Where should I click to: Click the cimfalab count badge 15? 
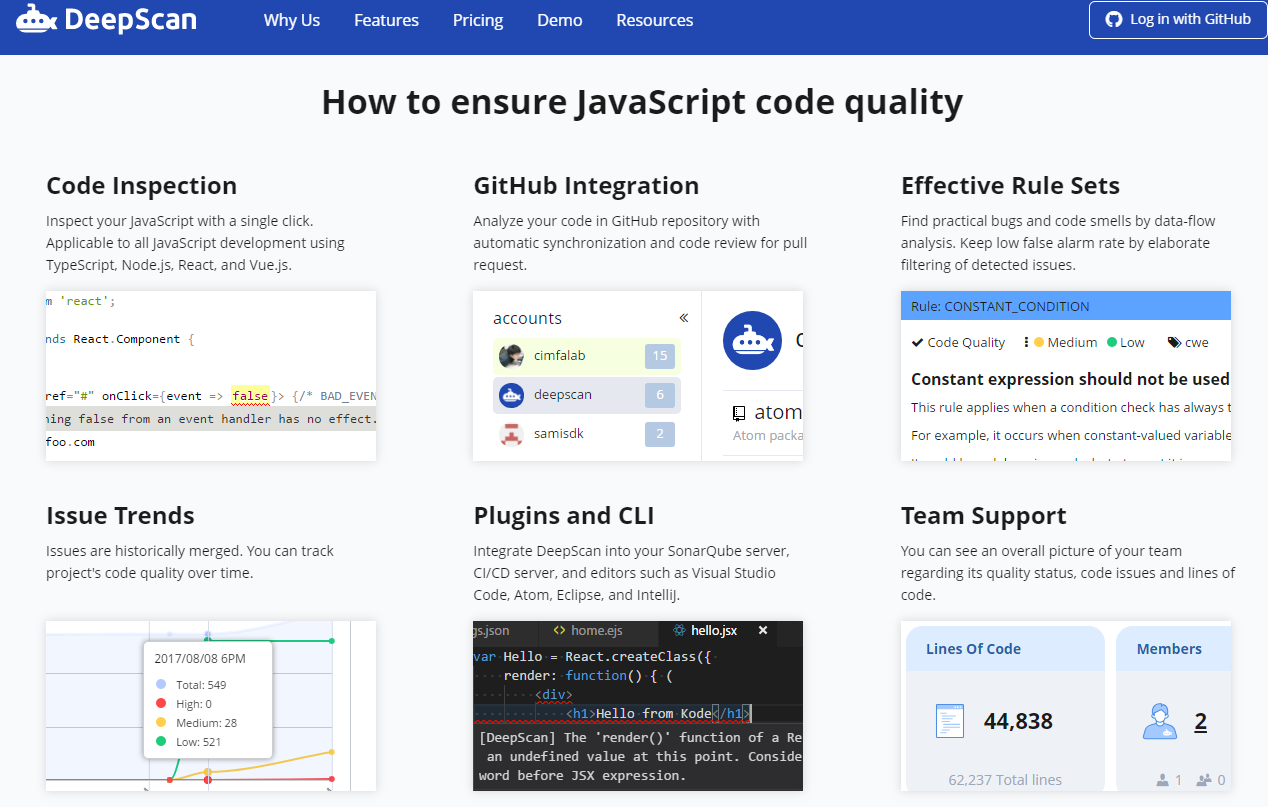(660, 355)
